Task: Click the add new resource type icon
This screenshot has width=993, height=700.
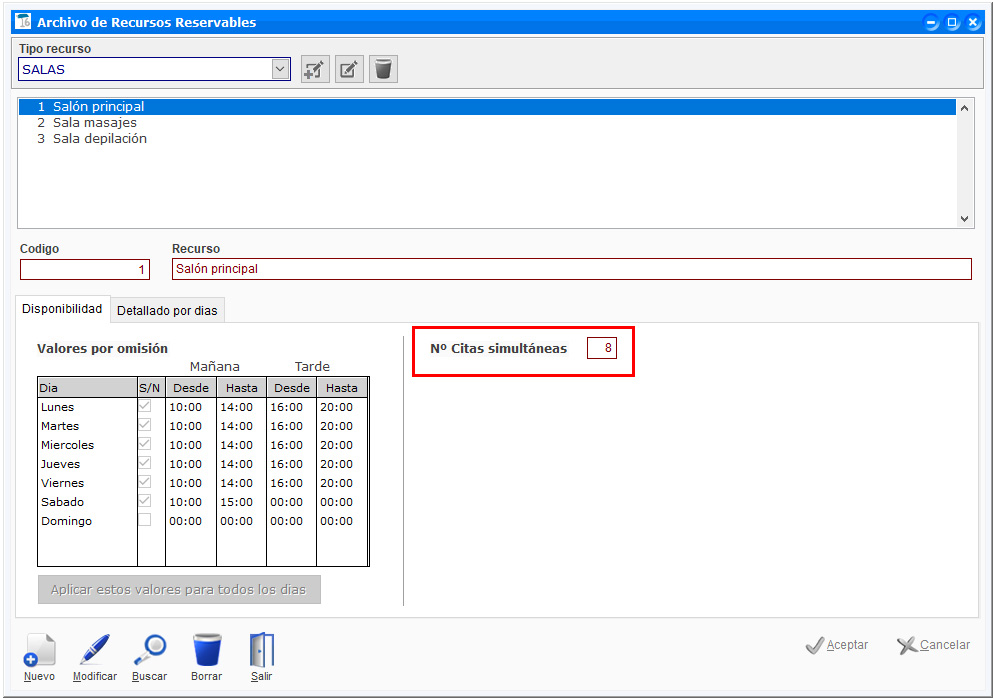Action: [x=315, y=69]
